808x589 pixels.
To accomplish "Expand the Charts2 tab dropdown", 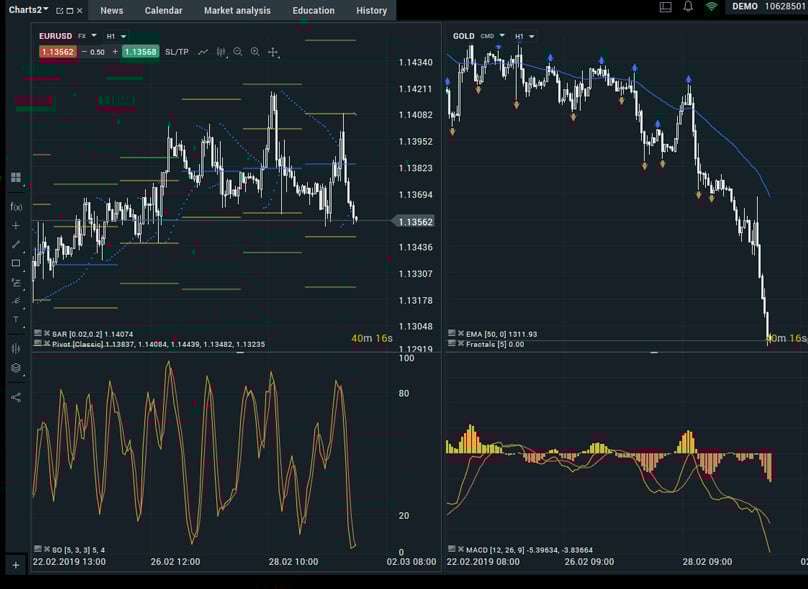I will pyautogui.click(x=46, y=9).
